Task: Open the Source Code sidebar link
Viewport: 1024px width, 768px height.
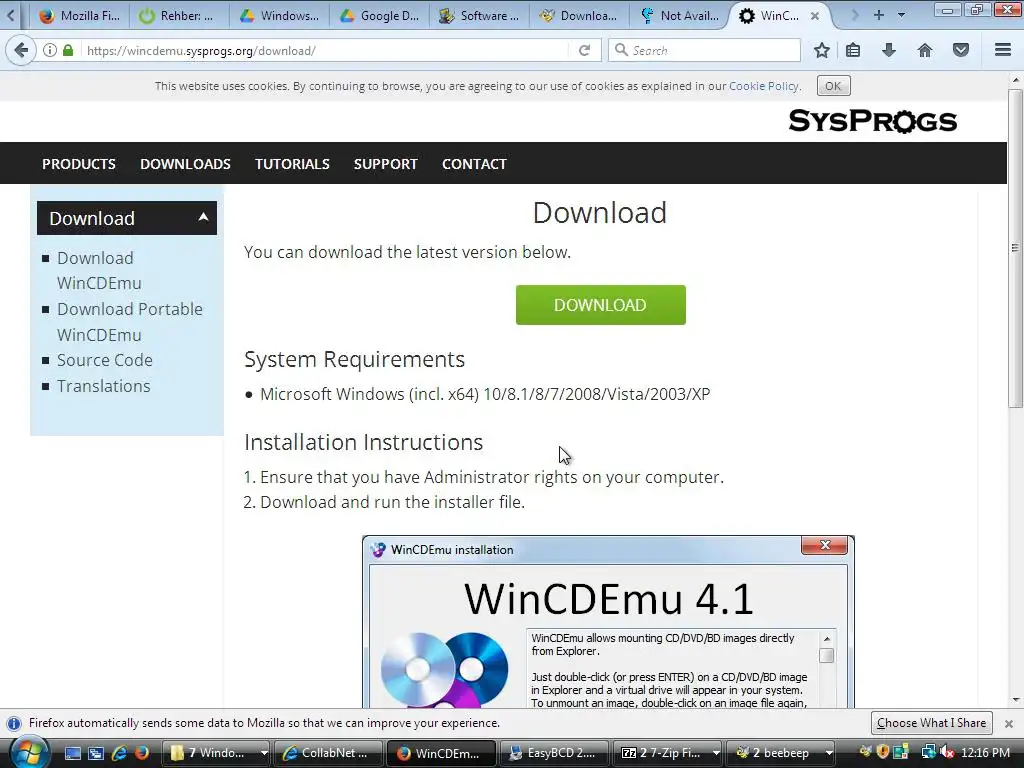Action: [104, 360]
